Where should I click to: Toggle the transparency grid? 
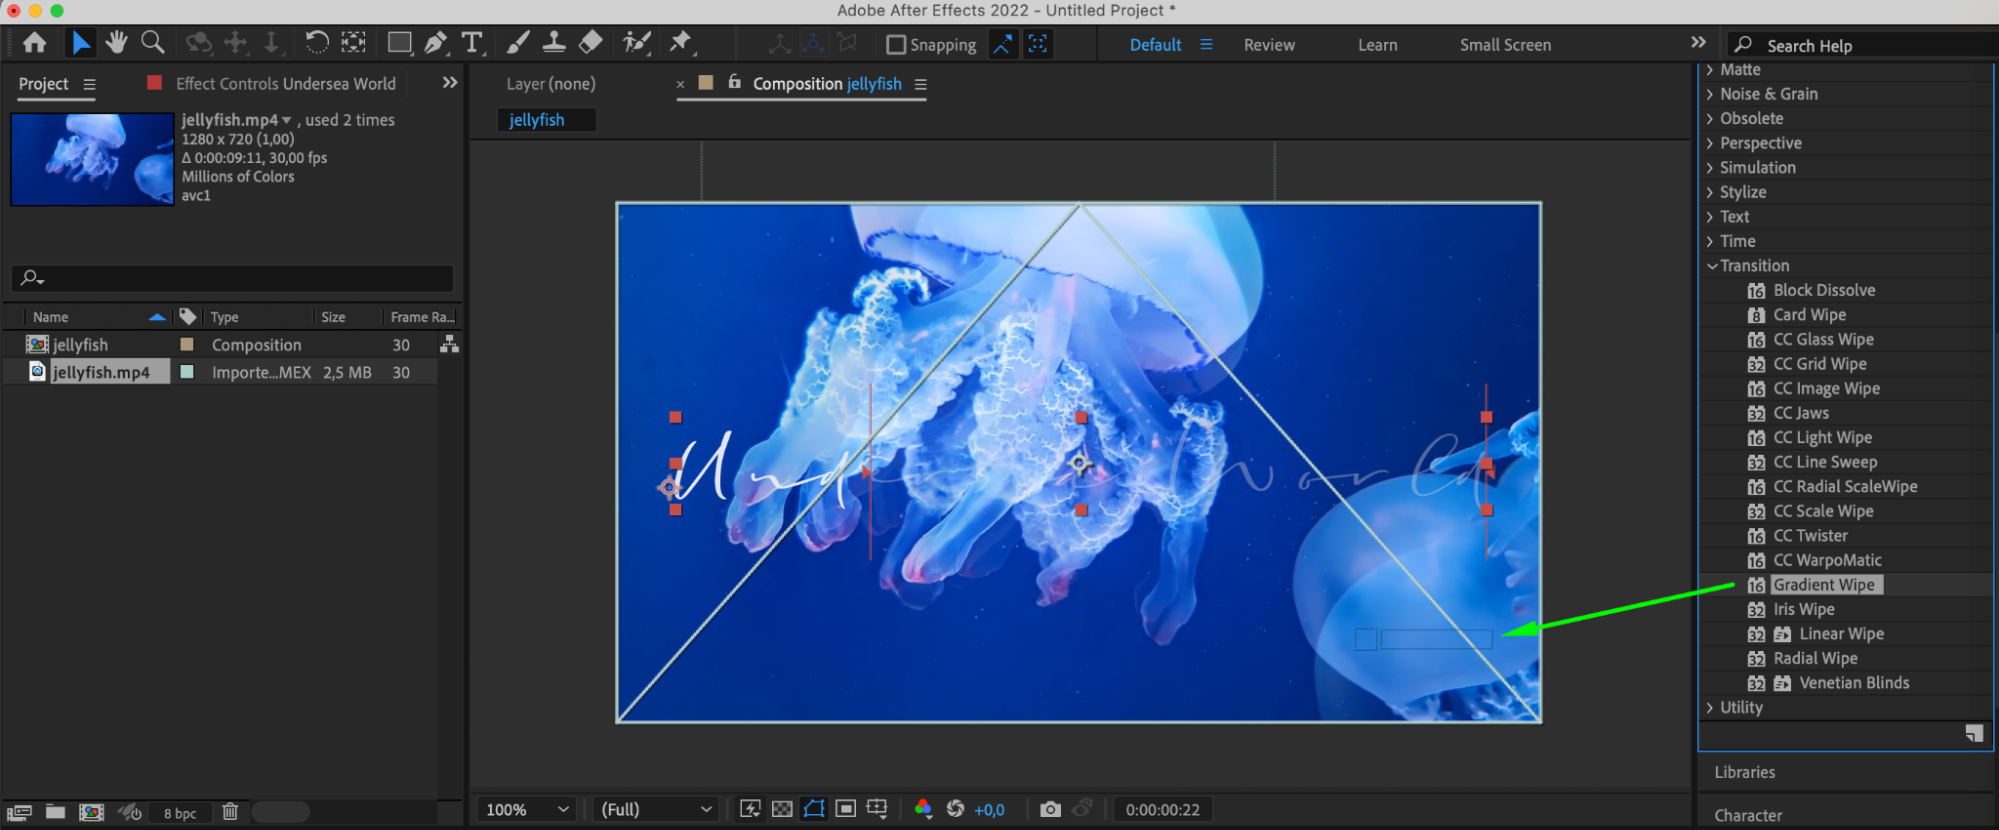[783, 809]
